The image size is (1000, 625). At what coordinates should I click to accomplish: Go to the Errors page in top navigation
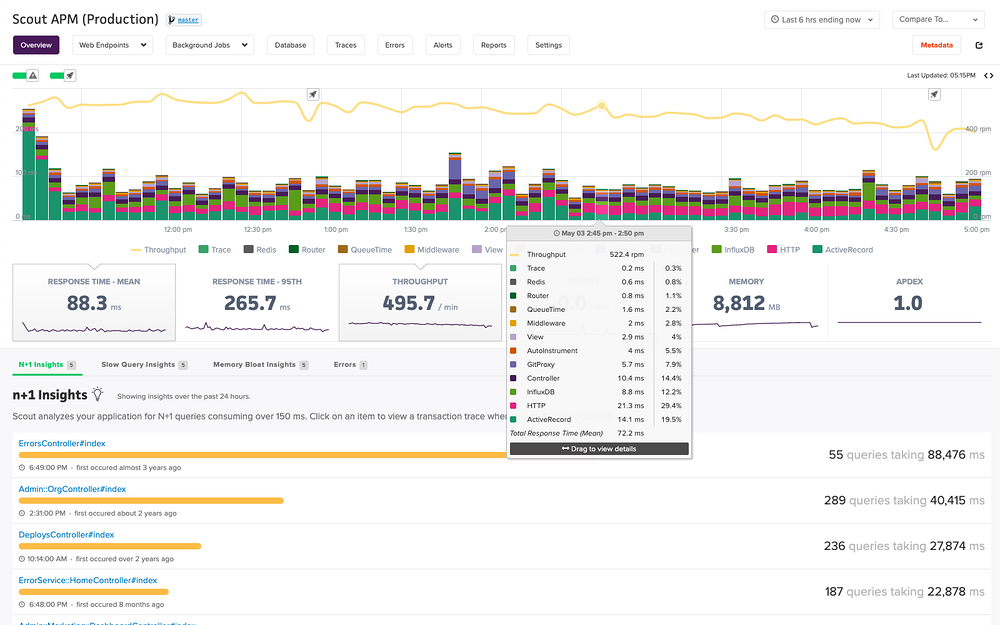pos(395,45)
